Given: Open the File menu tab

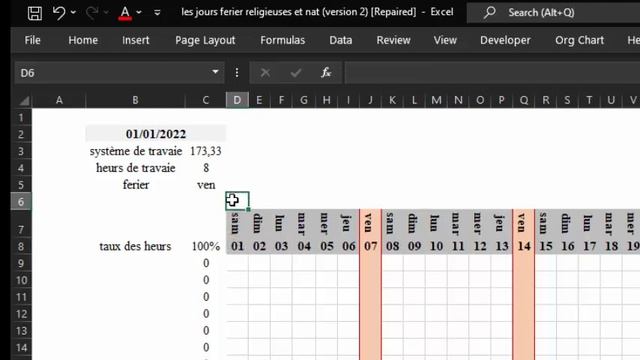Looking at the screenshot, I should (32, 40).
